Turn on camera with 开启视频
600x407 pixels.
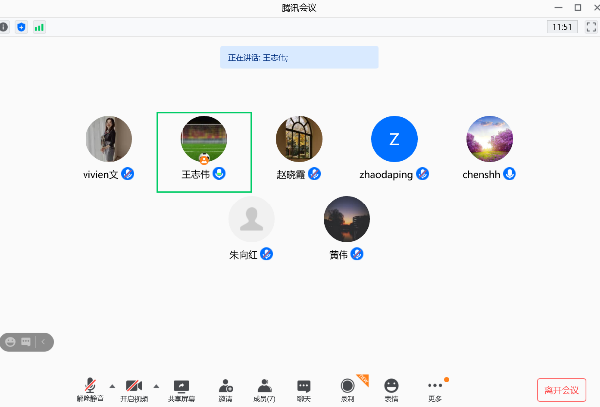(x=134, y=388)
